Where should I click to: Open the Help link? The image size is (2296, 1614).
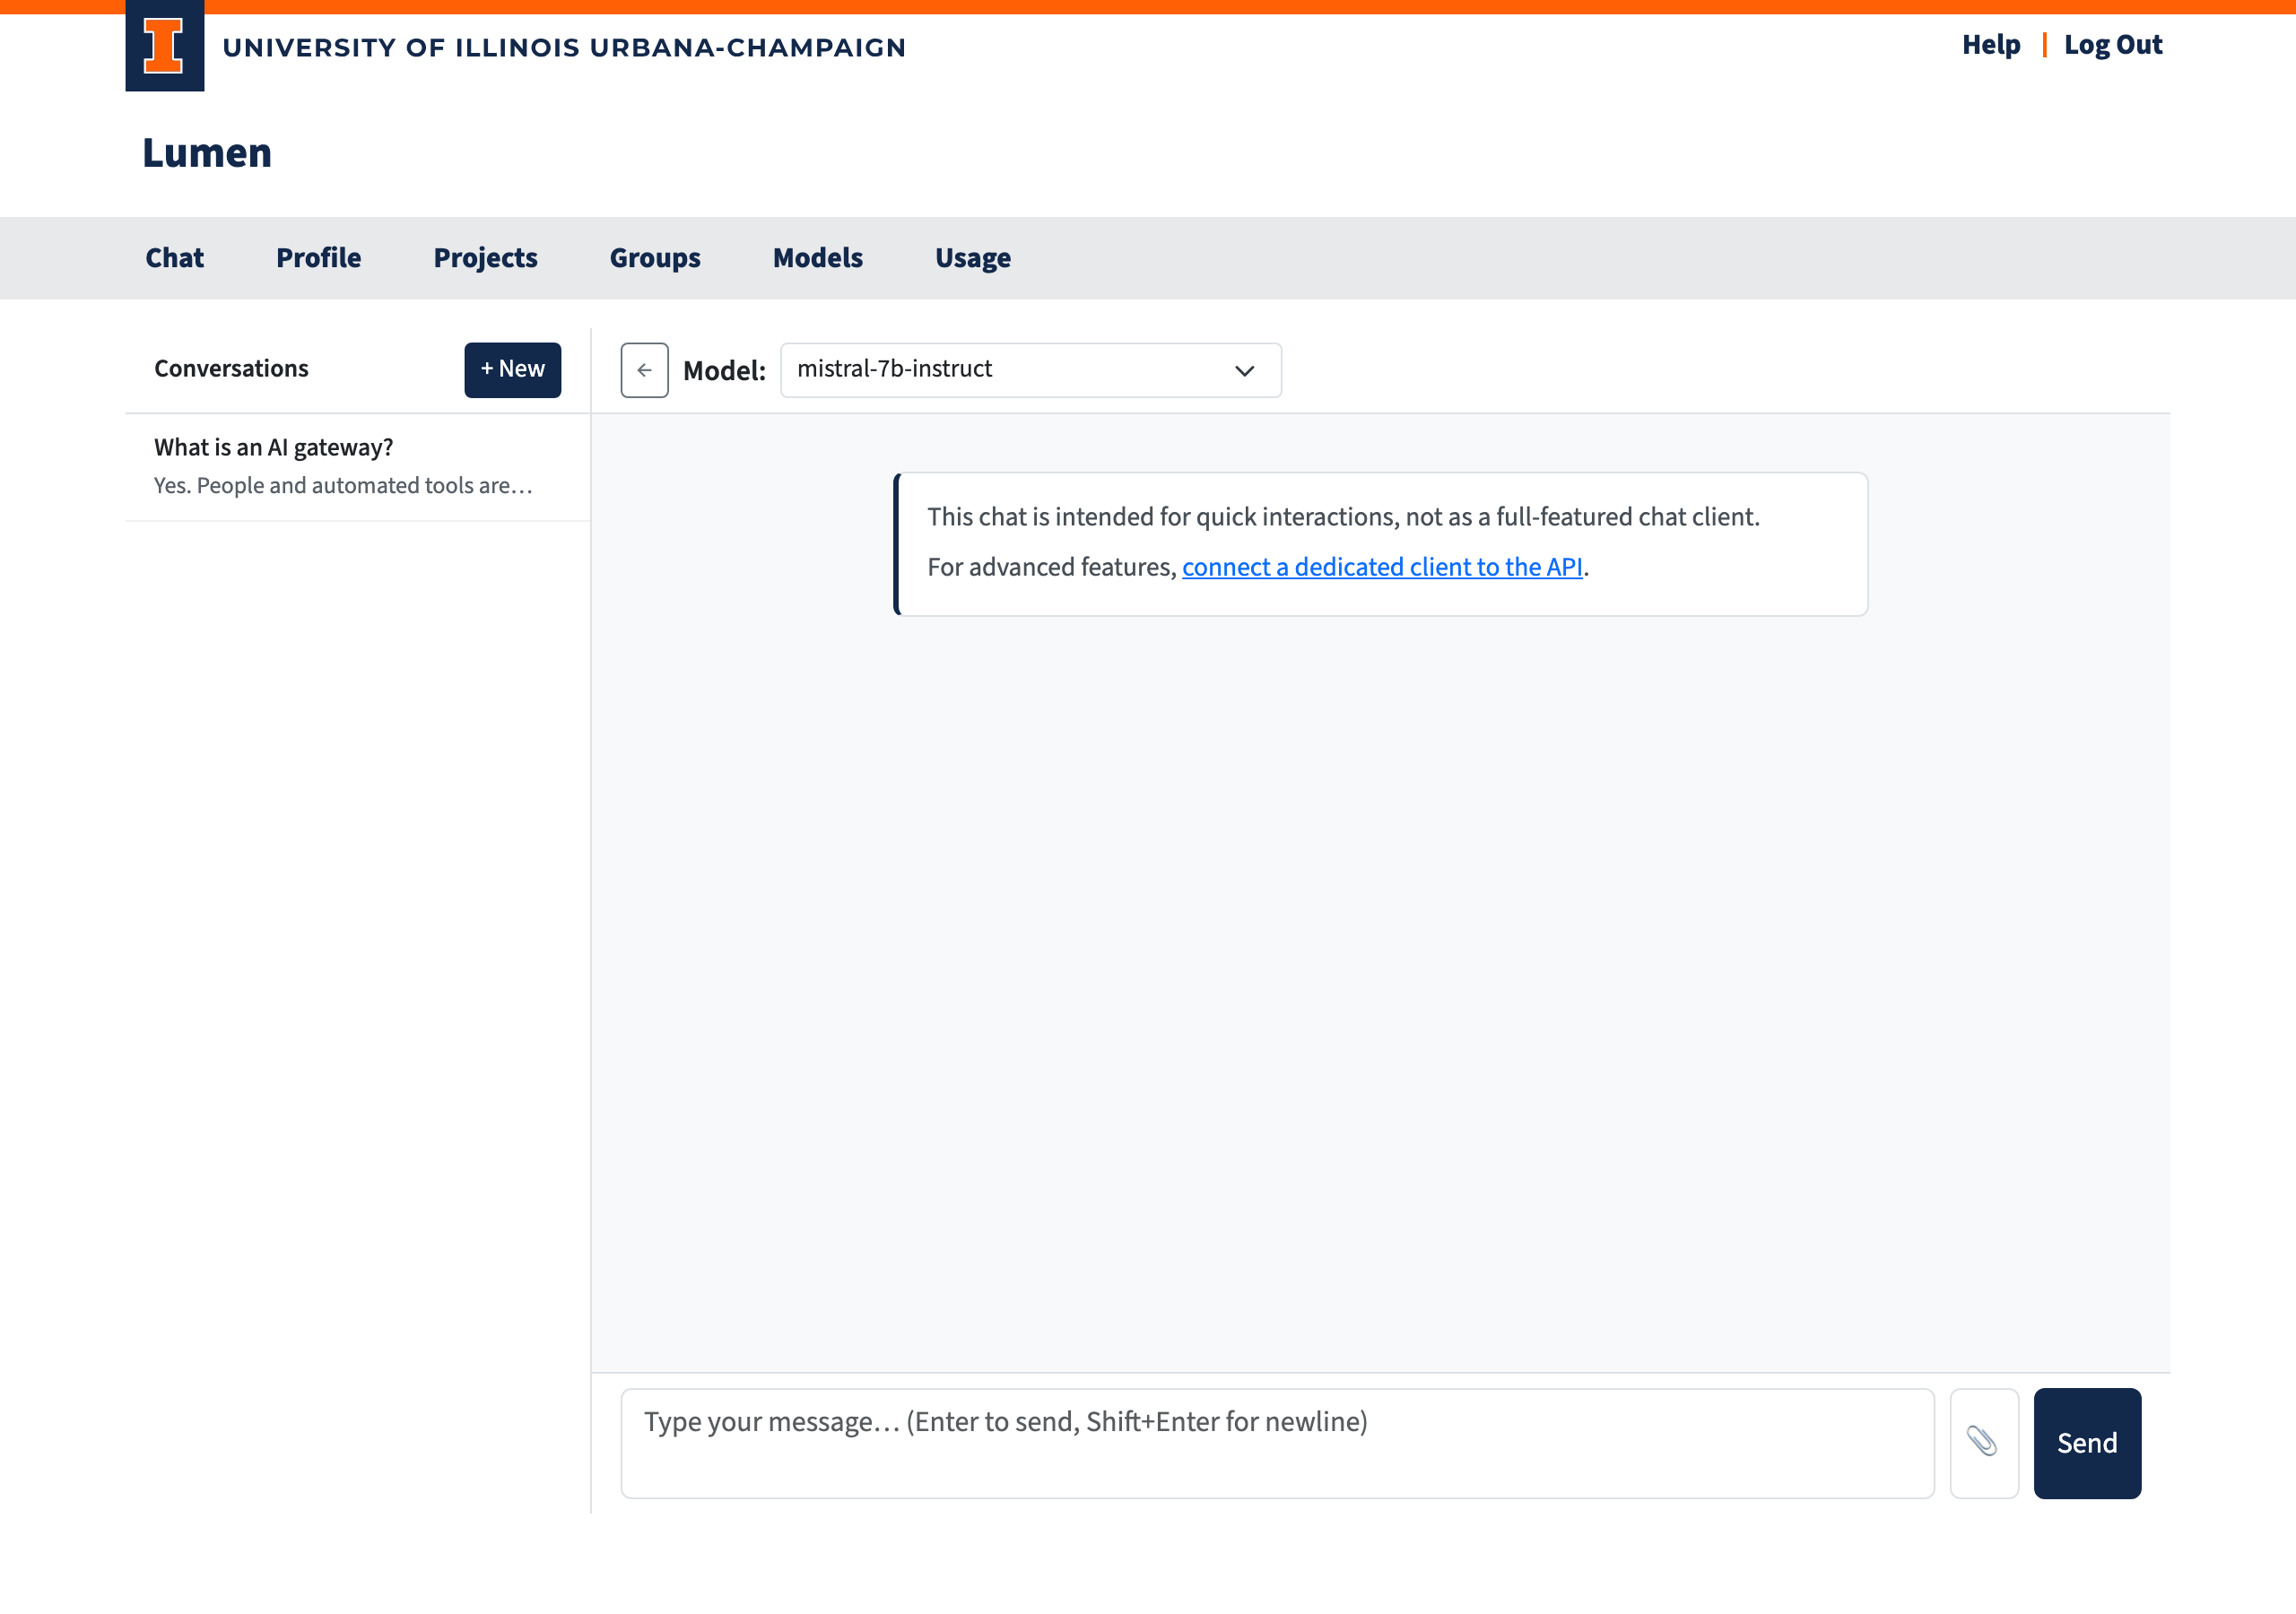pyautogui.click(x=1990, y=45)
